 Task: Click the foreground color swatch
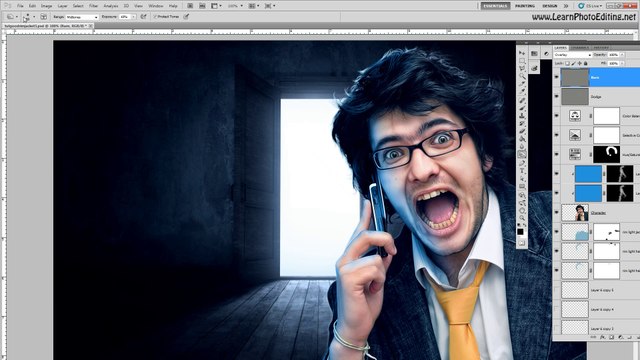[x=520, y=231]
